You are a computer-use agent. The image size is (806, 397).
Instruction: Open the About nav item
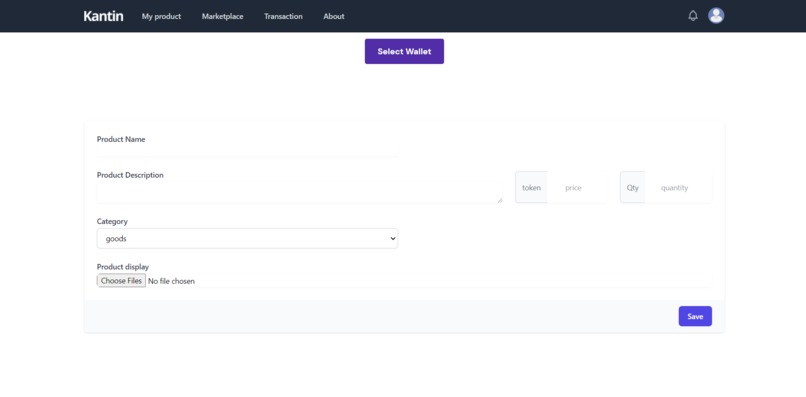click(334, 16)
